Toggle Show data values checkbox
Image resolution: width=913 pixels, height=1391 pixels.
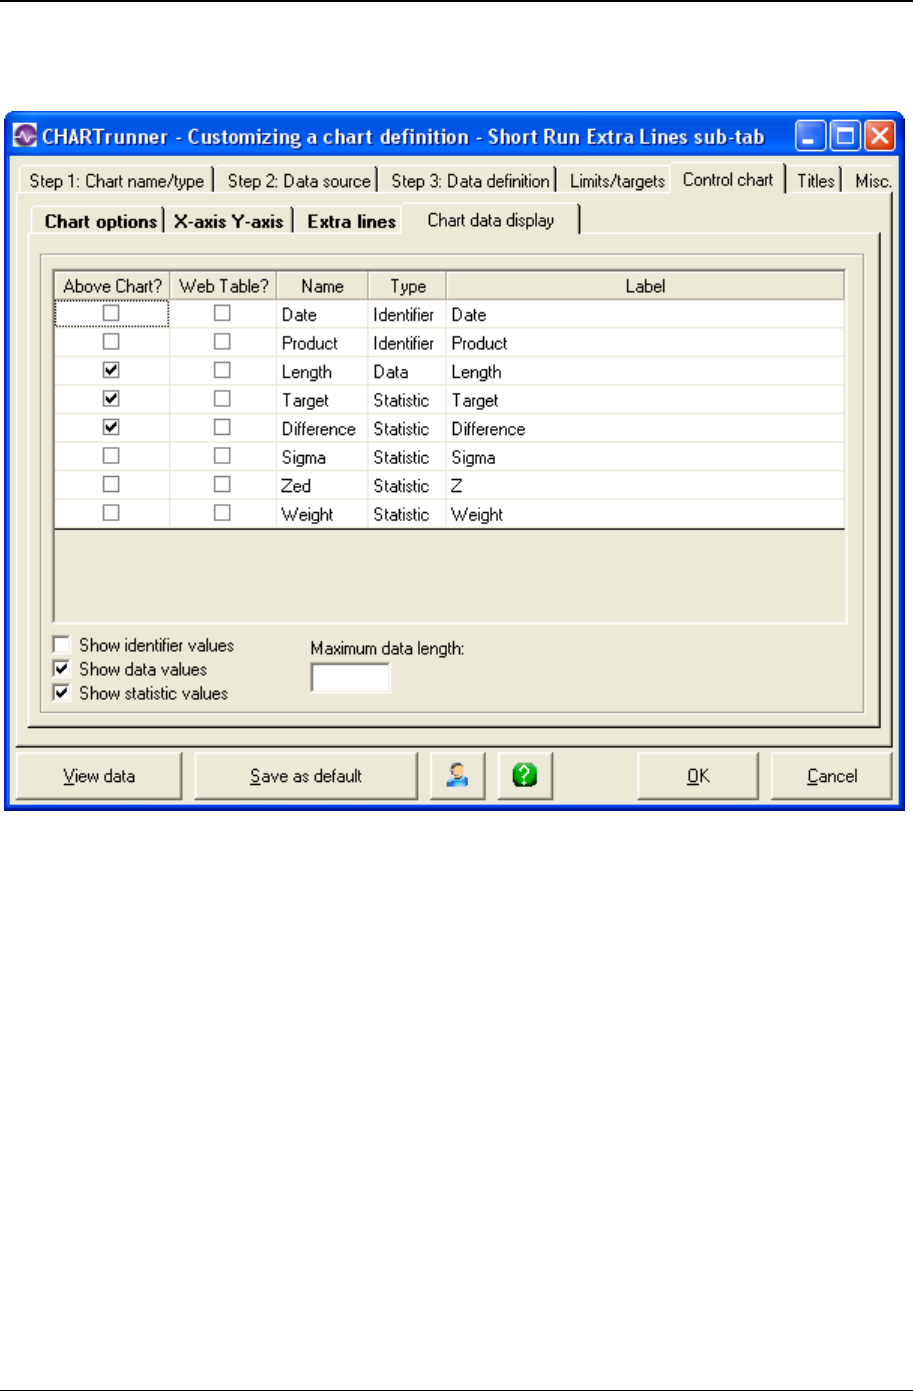click(x=62, y=669)
